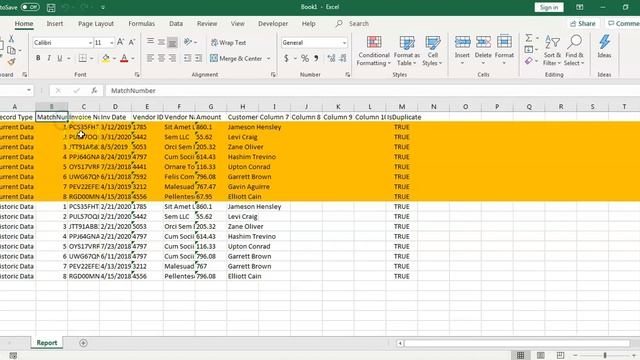Switch to the Insert tab
The image size is (640, 360).
point(55,24)
